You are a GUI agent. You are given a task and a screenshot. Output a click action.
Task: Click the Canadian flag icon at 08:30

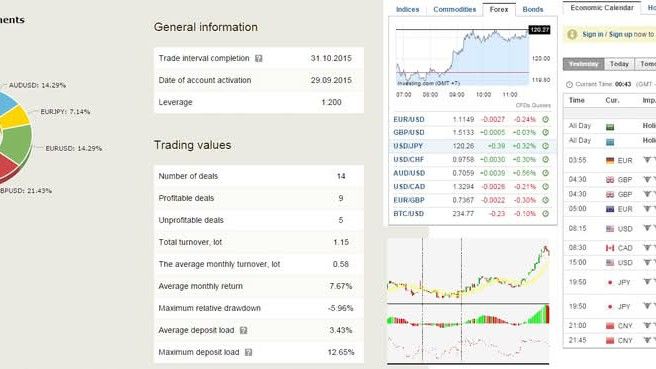coord(610,248)
